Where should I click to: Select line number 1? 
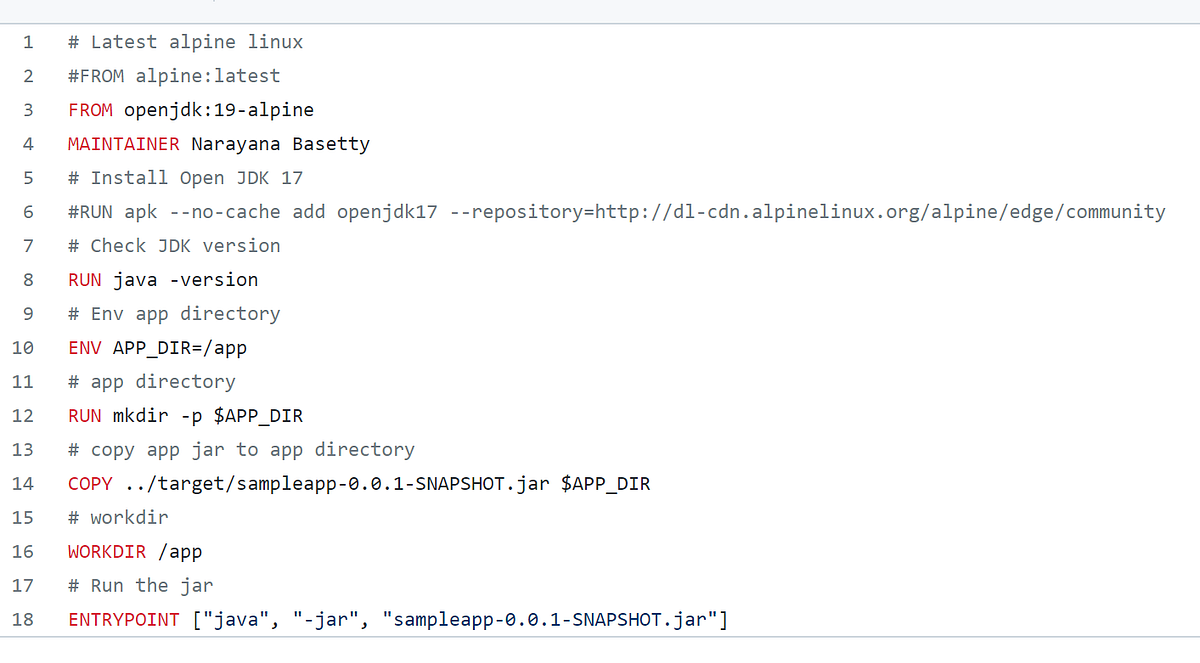tap(28, 41)
